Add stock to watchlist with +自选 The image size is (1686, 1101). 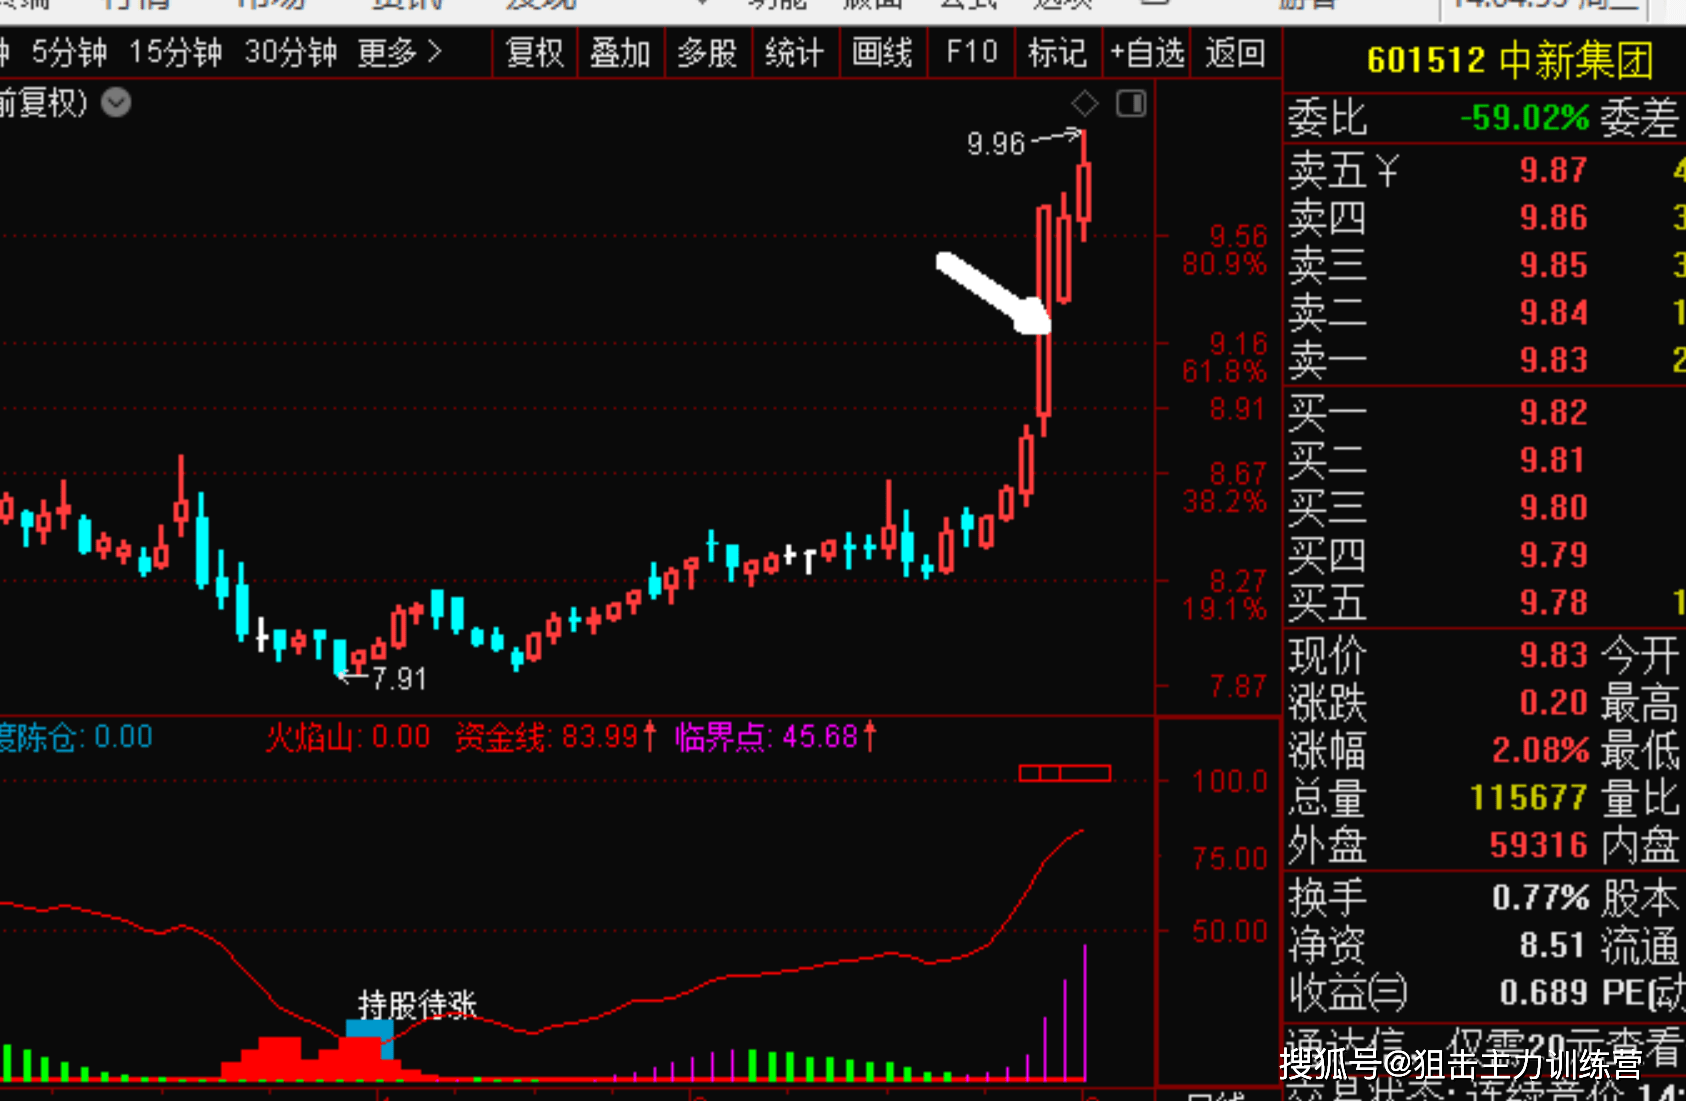point(1147,52)
